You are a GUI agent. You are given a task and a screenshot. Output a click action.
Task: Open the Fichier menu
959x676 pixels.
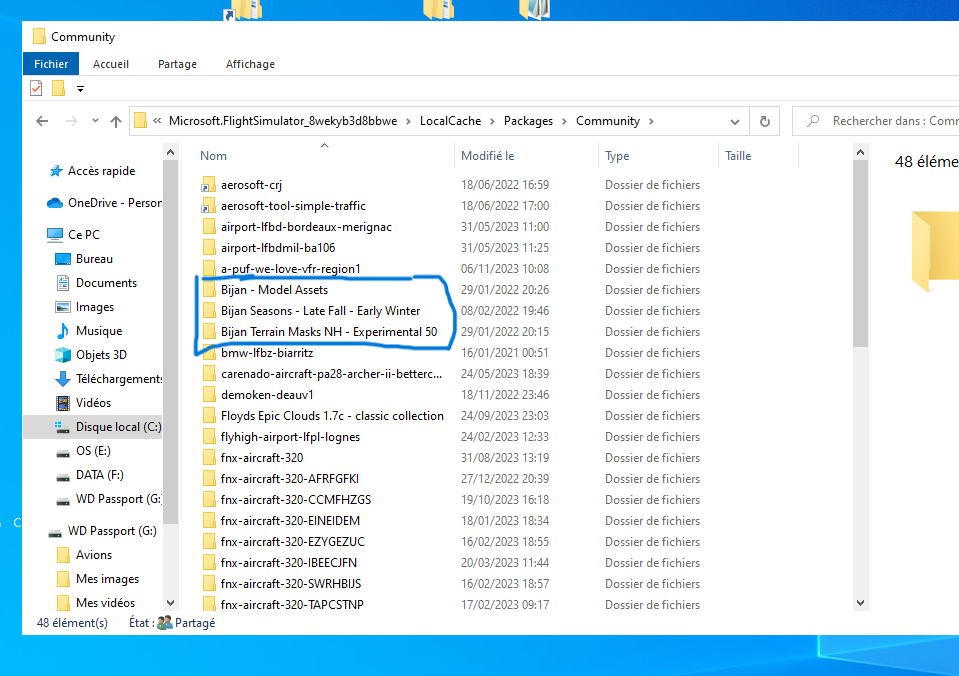(x=51, y=64)
